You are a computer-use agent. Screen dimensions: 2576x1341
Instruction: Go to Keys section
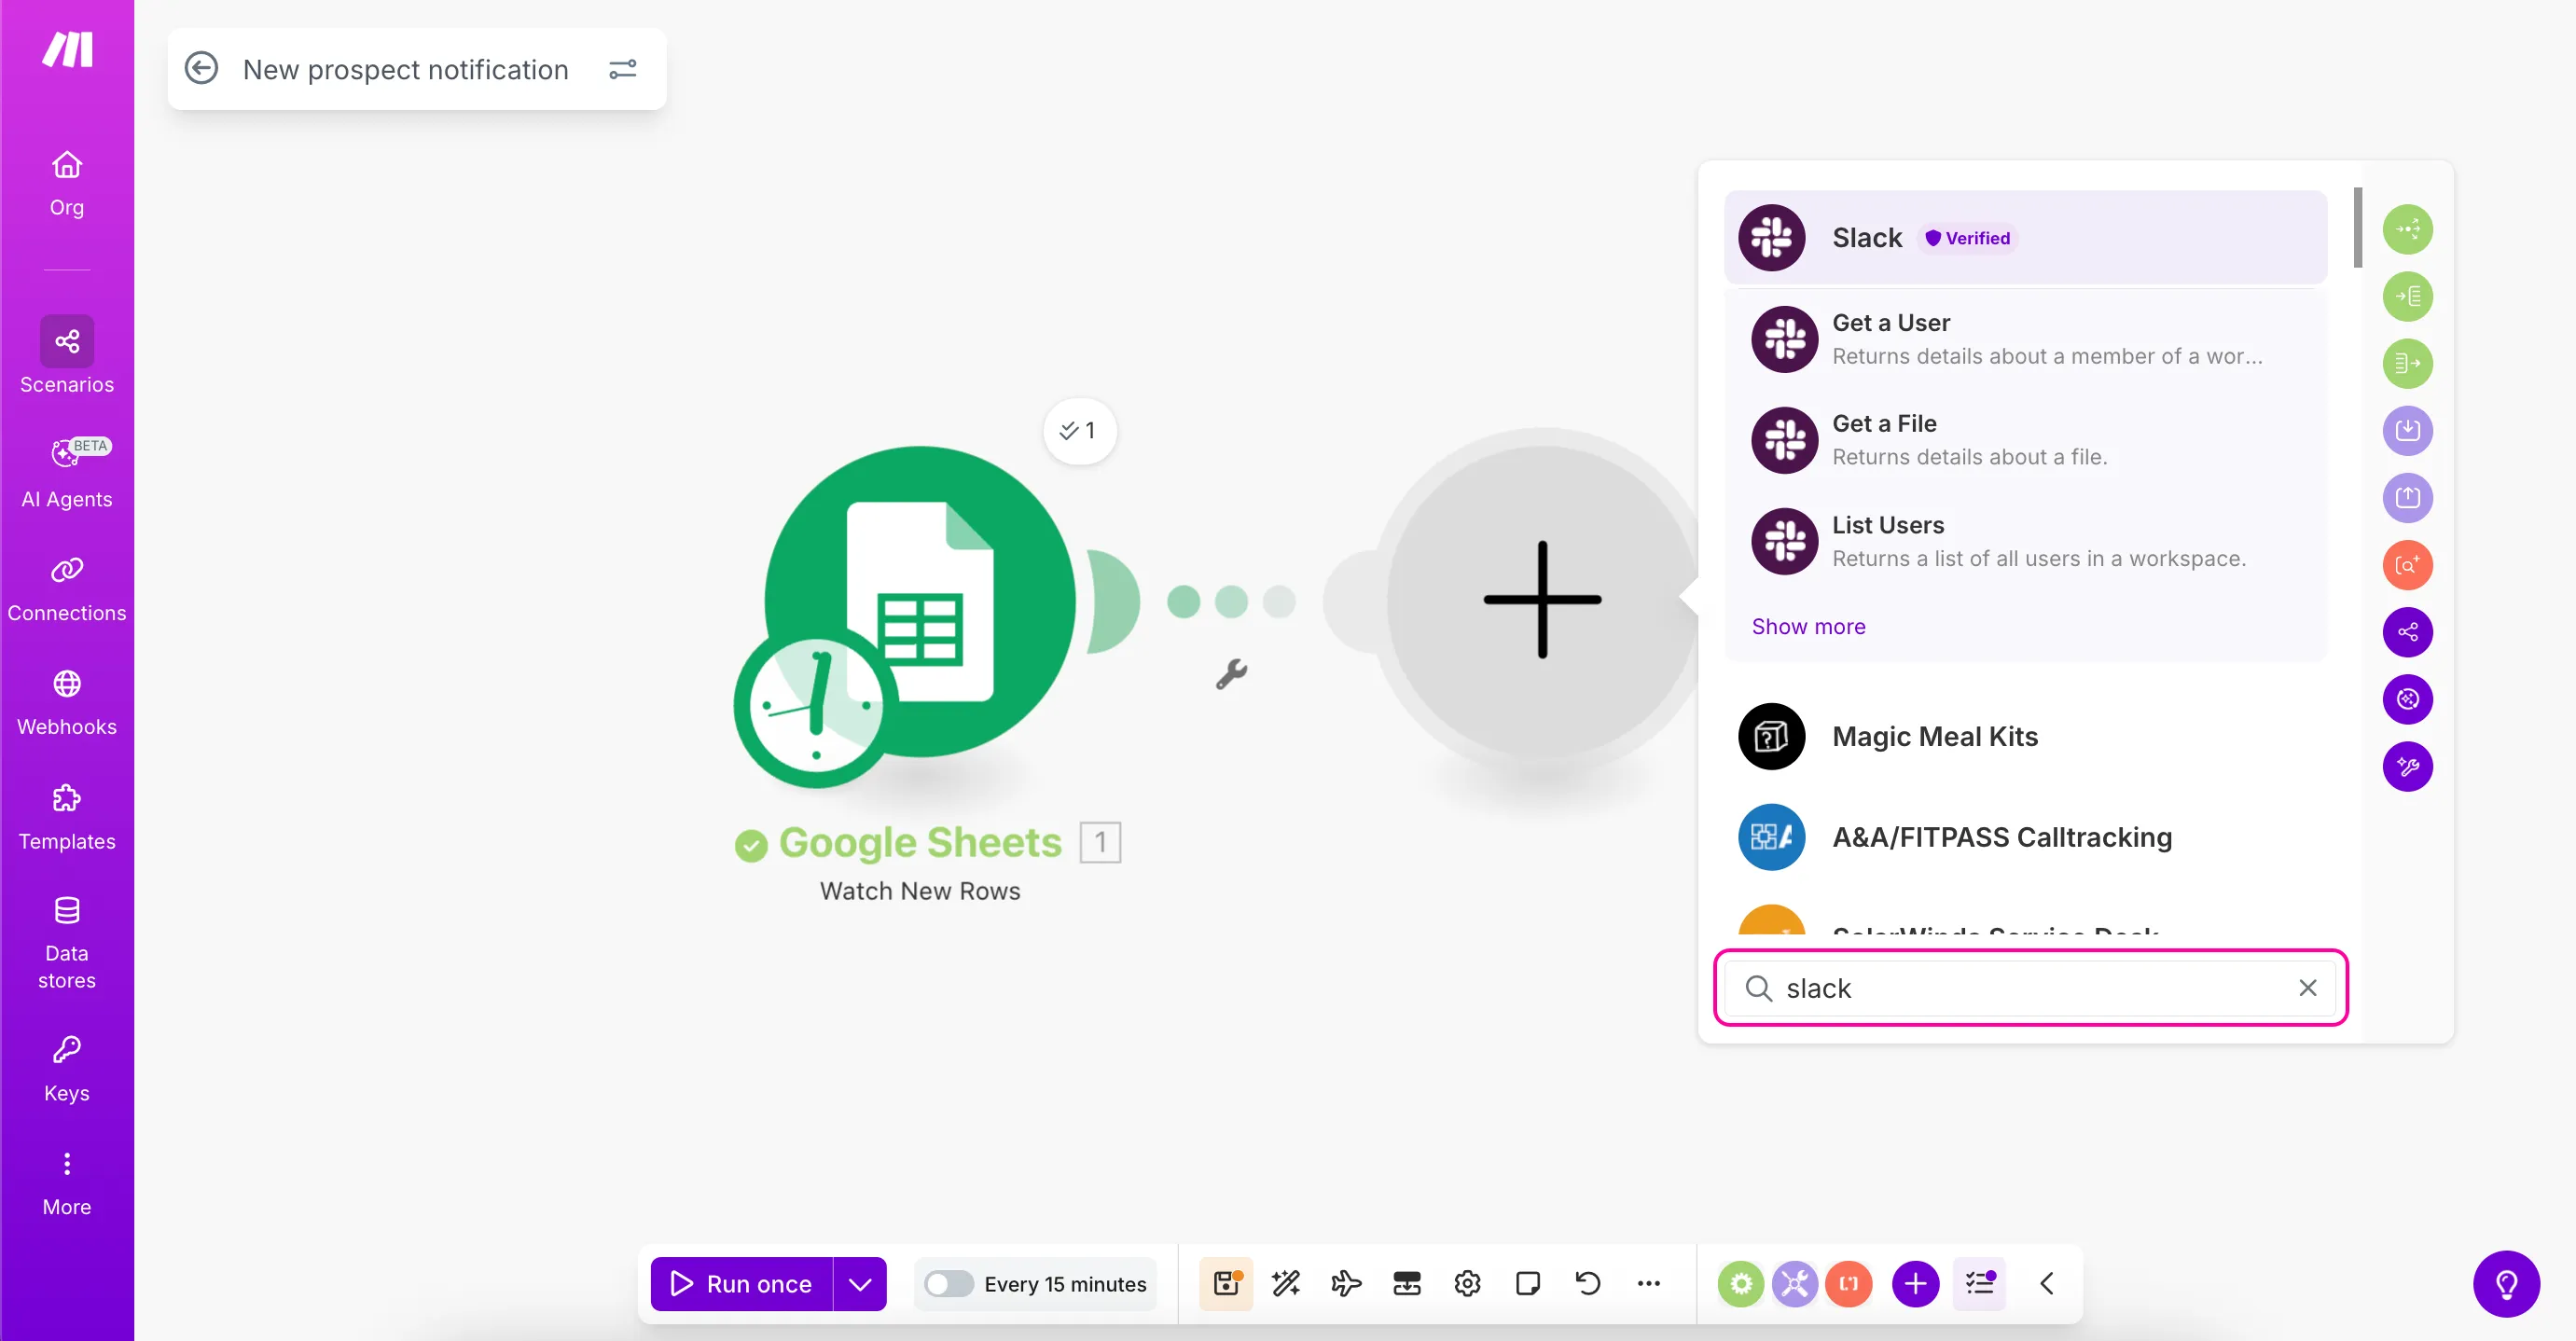click(x=67, y=1070)
